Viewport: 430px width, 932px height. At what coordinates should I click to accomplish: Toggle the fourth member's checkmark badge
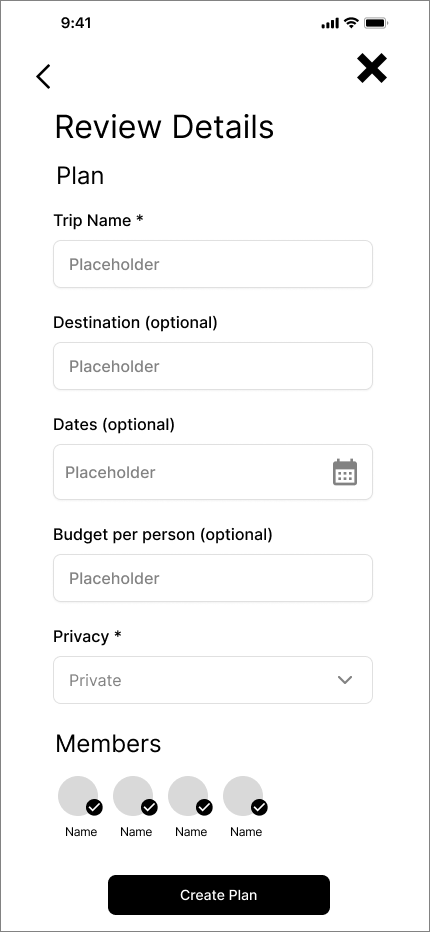[259, 807]
